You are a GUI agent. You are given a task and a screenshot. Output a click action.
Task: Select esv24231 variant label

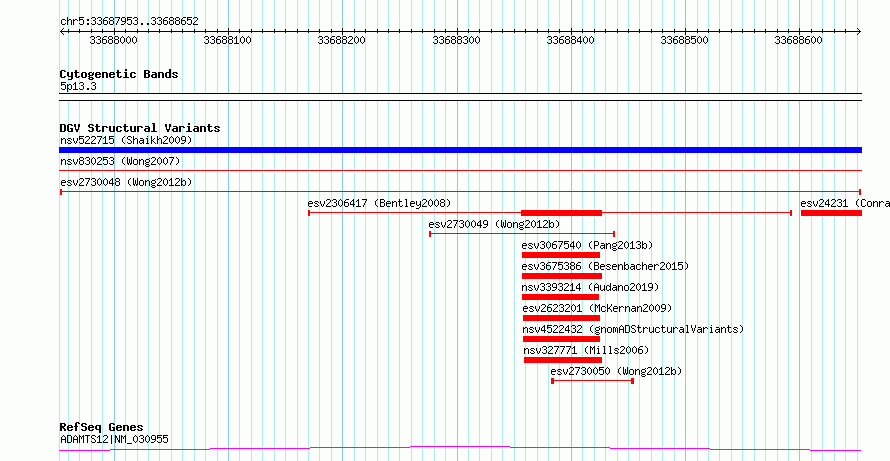(845, 203)
